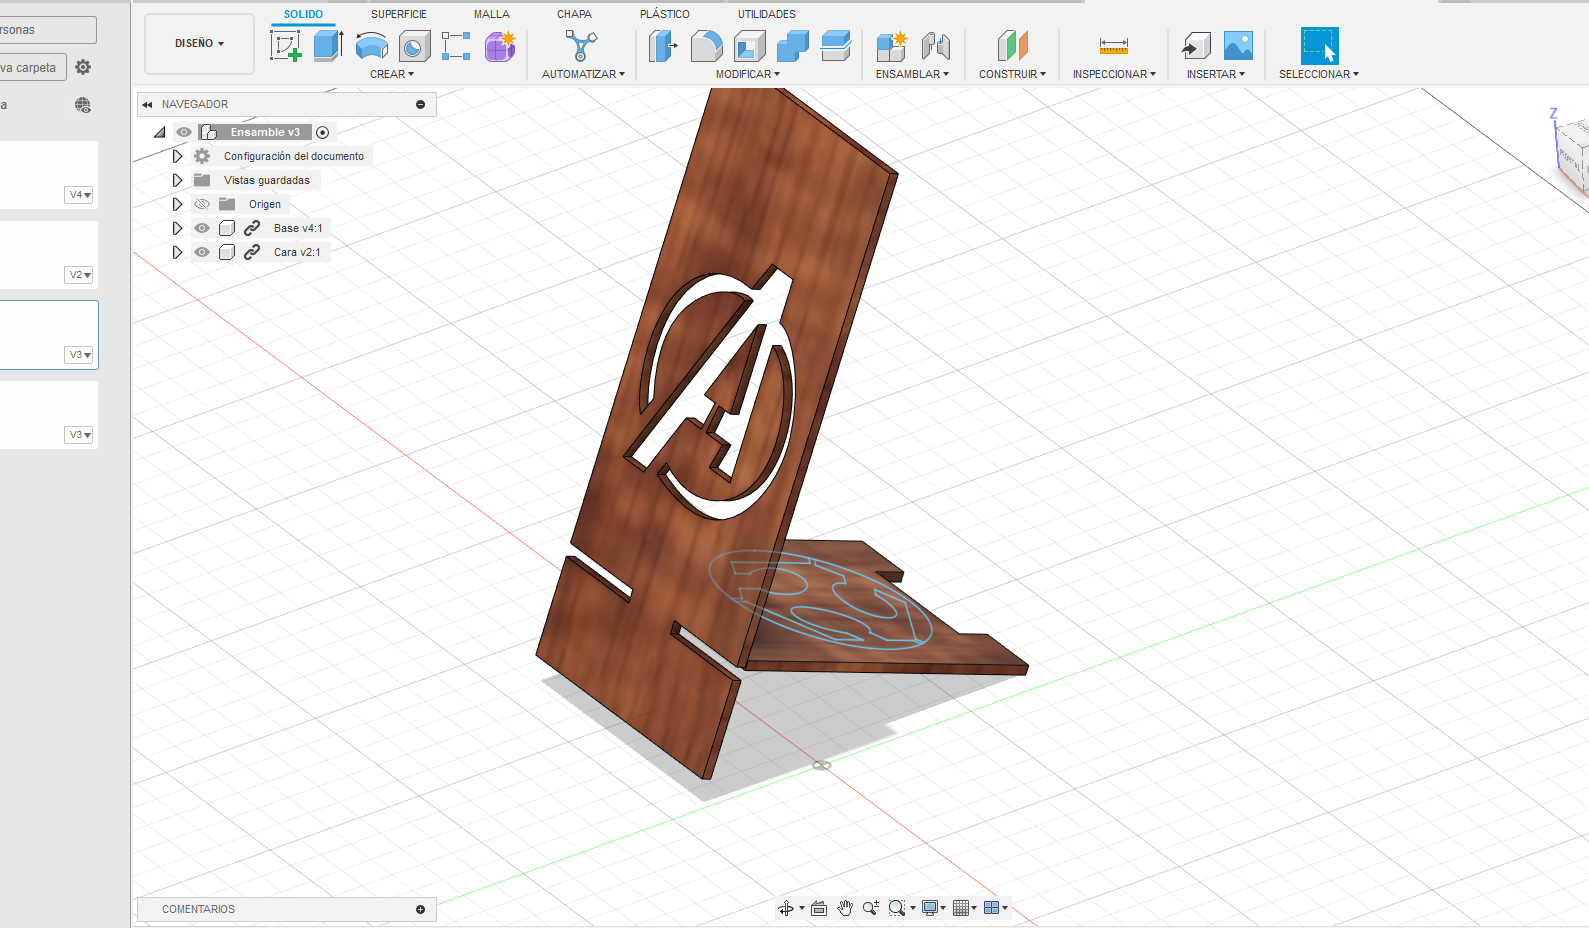
Task: Click the ViewCube in viewport corner
Action: coord(1572,155)
